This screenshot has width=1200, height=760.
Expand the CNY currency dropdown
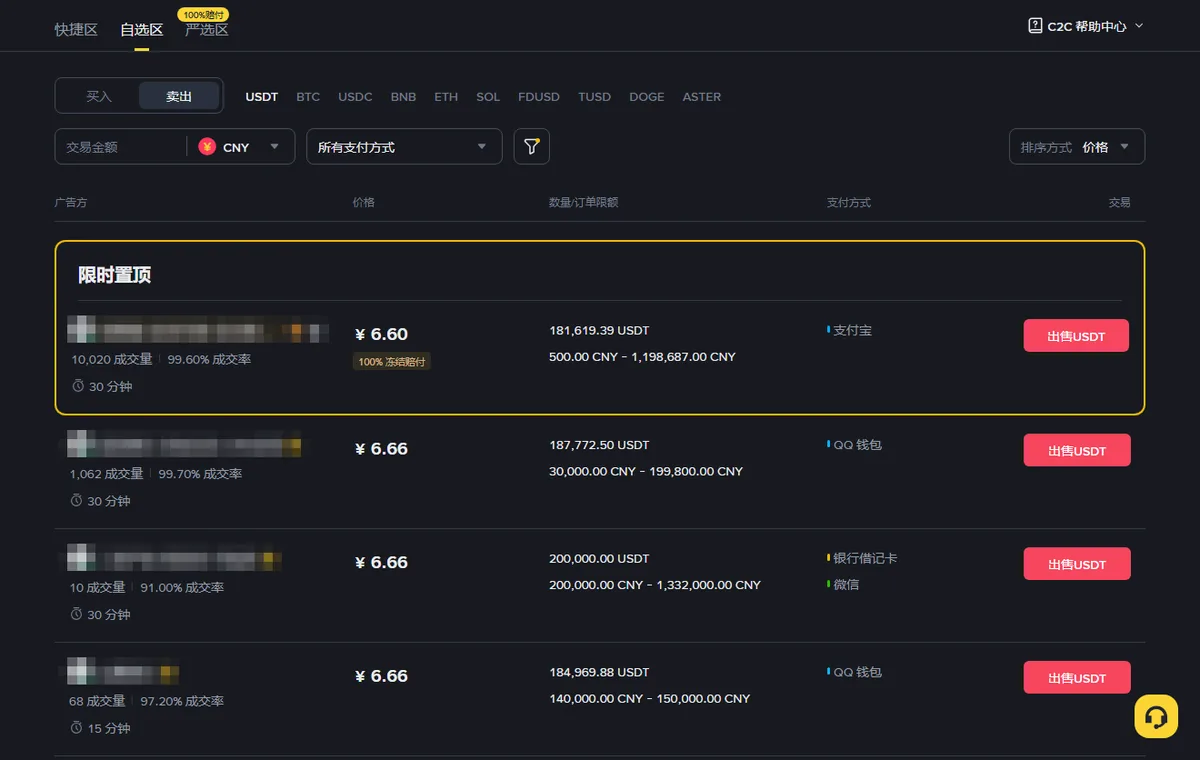[x=240, y=147]
